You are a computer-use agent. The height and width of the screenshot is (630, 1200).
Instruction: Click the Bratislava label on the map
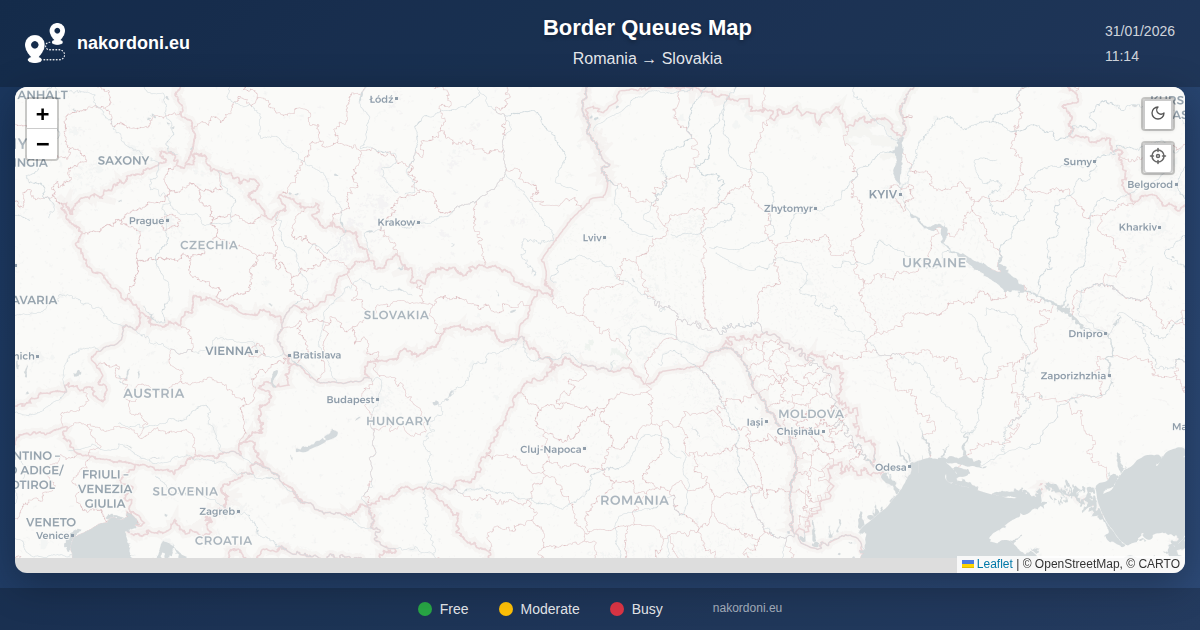(317, 355)
